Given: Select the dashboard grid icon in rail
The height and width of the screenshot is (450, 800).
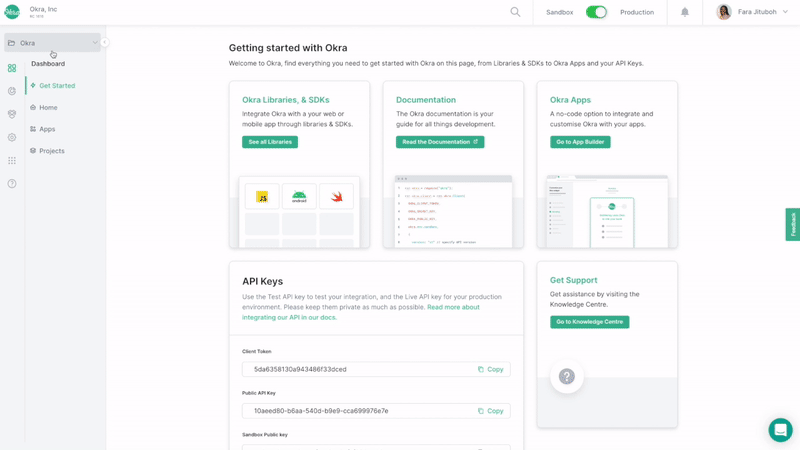Looking at the screenshot, I should click(12, 68).
